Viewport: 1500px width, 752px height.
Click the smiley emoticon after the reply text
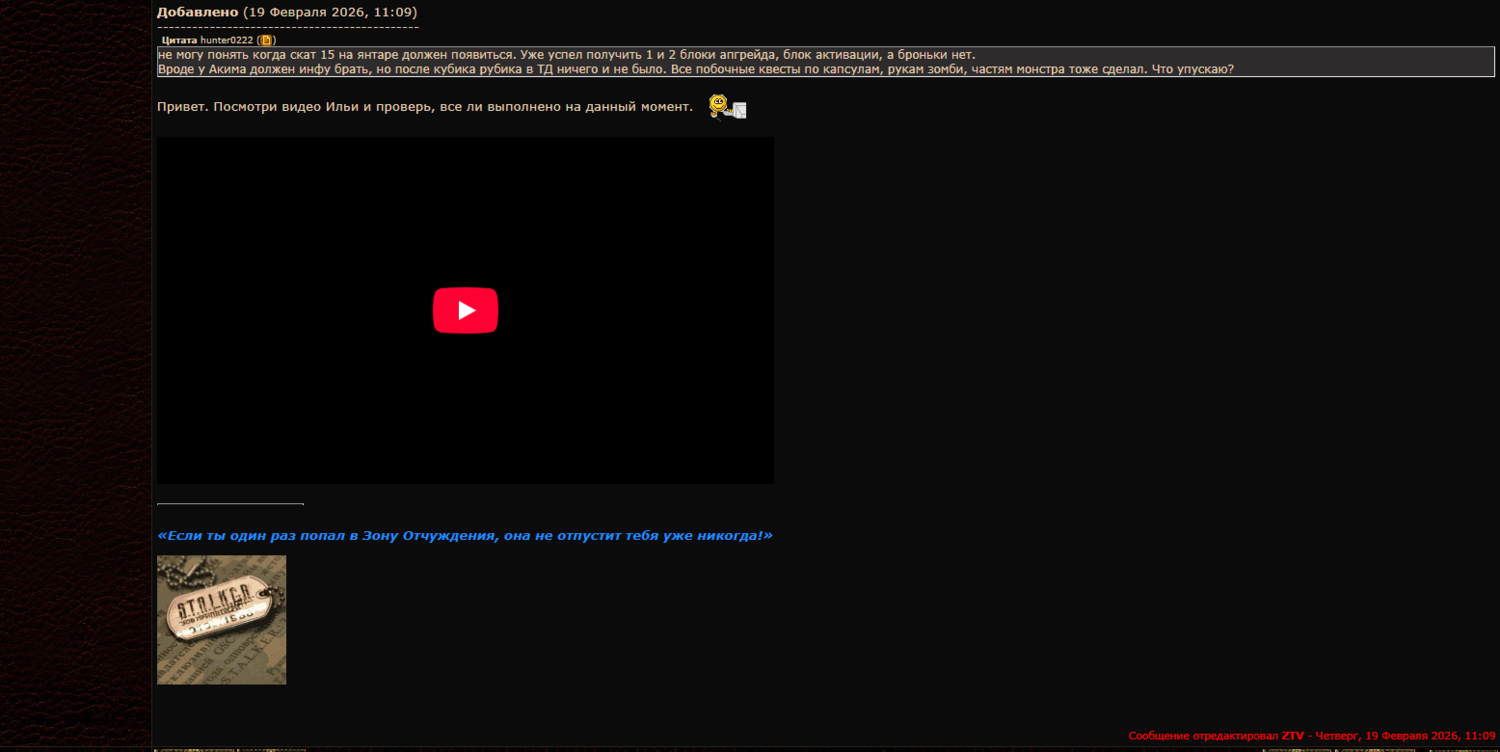point(727,106)
